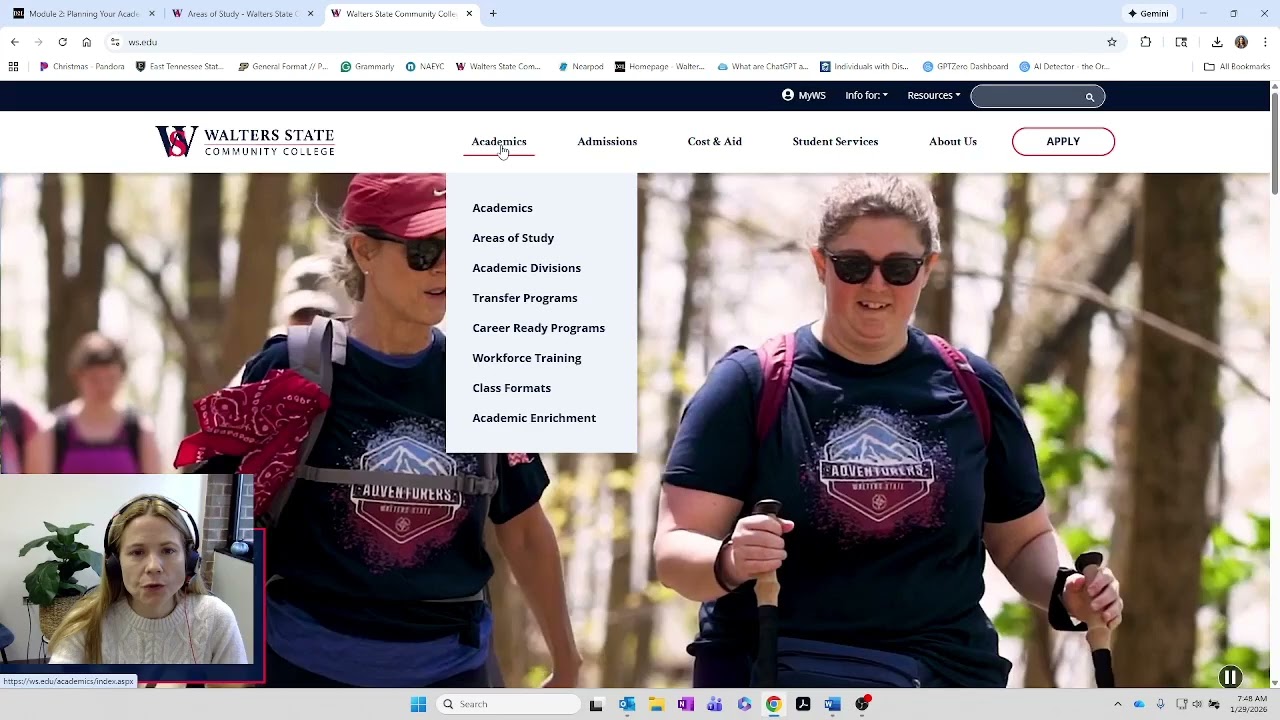Open Outlook from the taskbar
1280x720 pixels.
627,704
